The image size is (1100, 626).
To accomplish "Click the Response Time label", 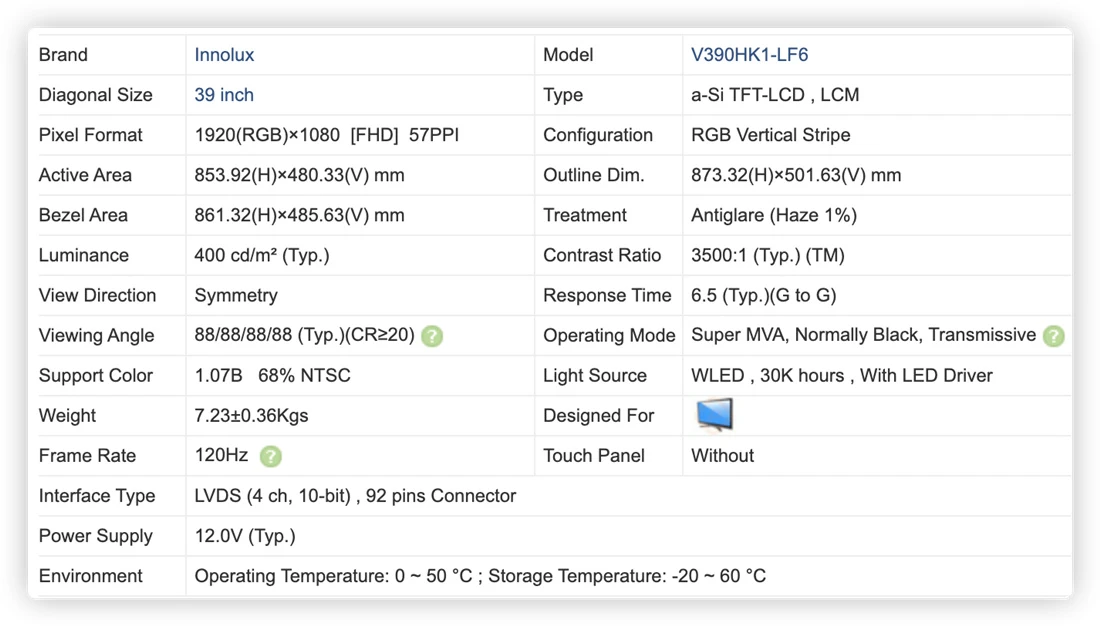I will click(607, 295).
